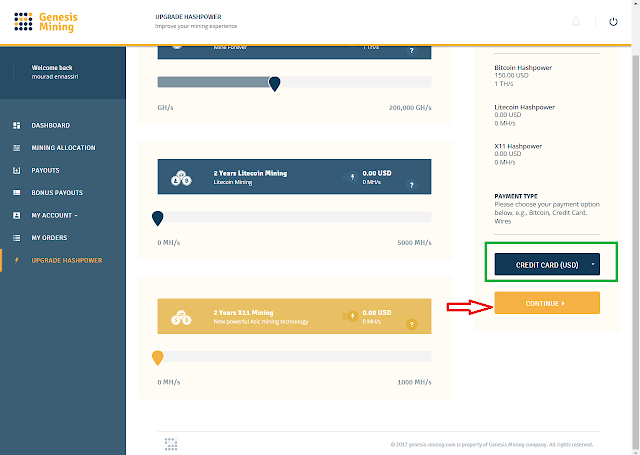Open the notifications bell icon

click(x=576, y=22)
